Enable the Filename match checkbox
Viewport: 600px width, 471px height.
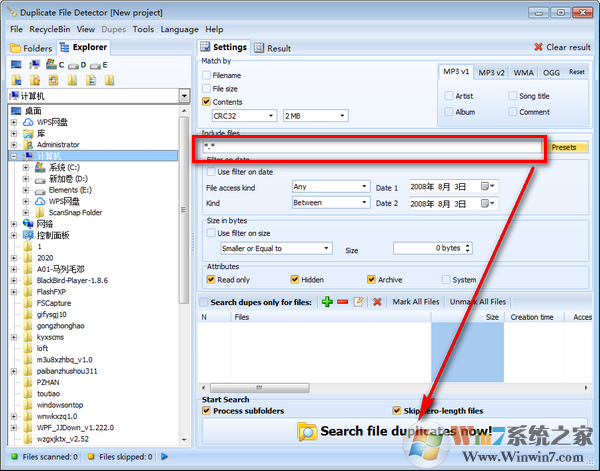pyautogui.click(x=206, y=75)
